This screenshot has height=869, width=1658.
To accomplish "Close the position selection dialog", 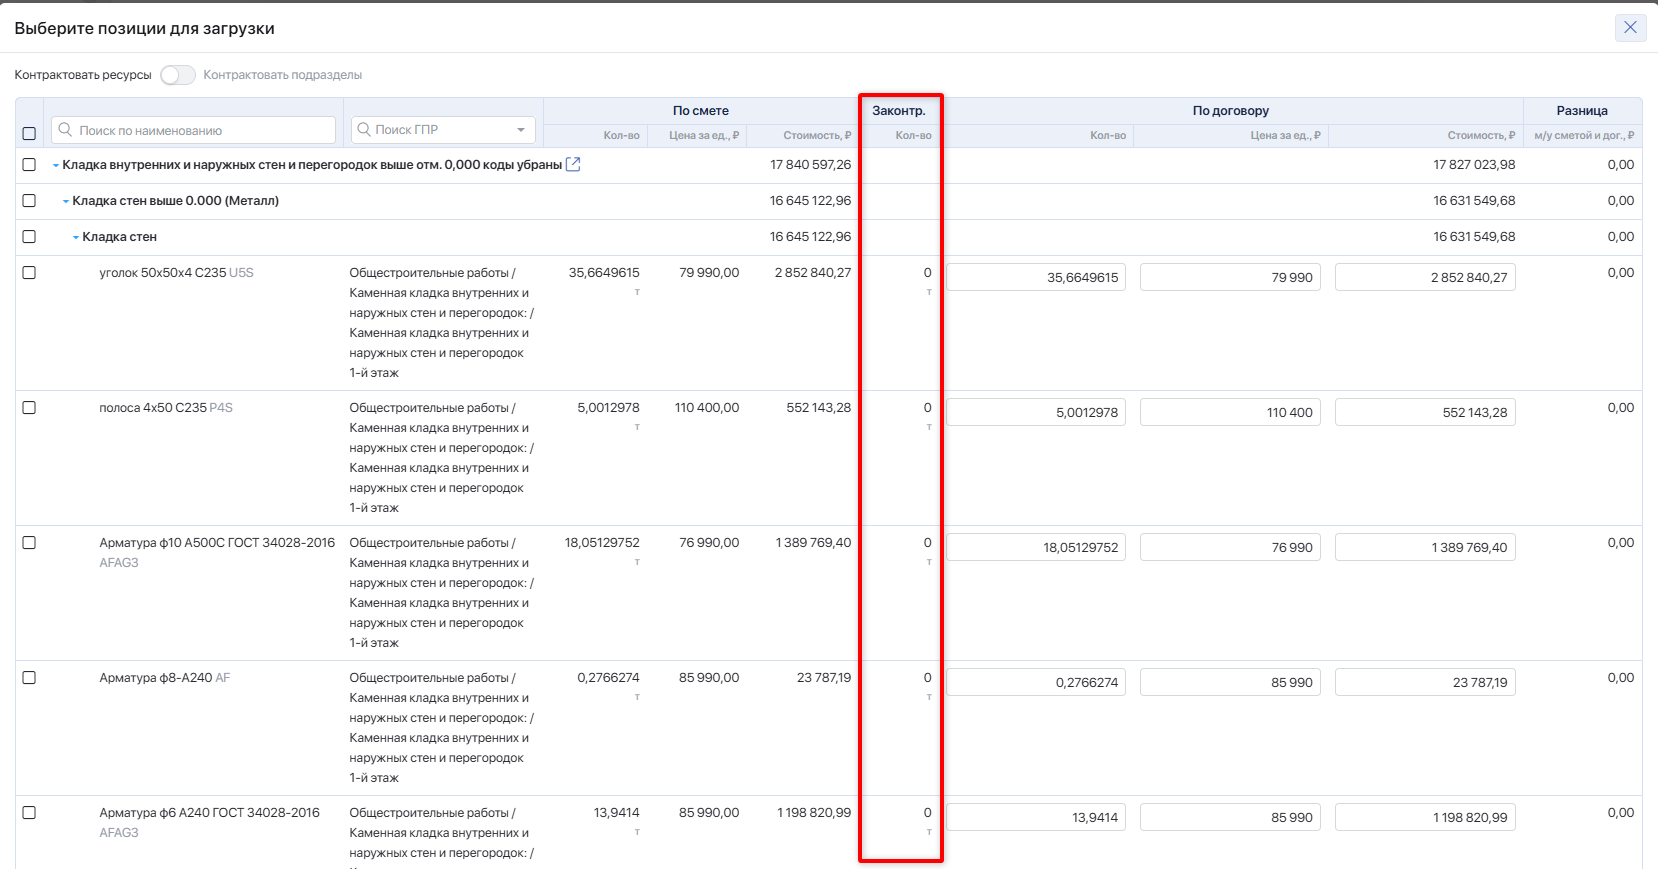I will [1630, 28].
